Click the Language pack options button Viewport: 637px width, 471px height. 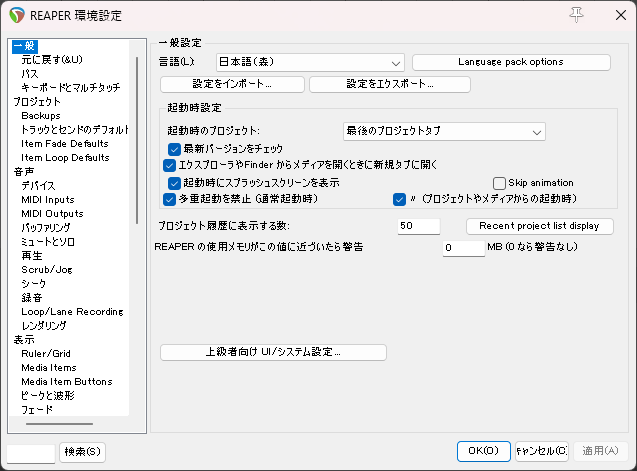point(511,62)
